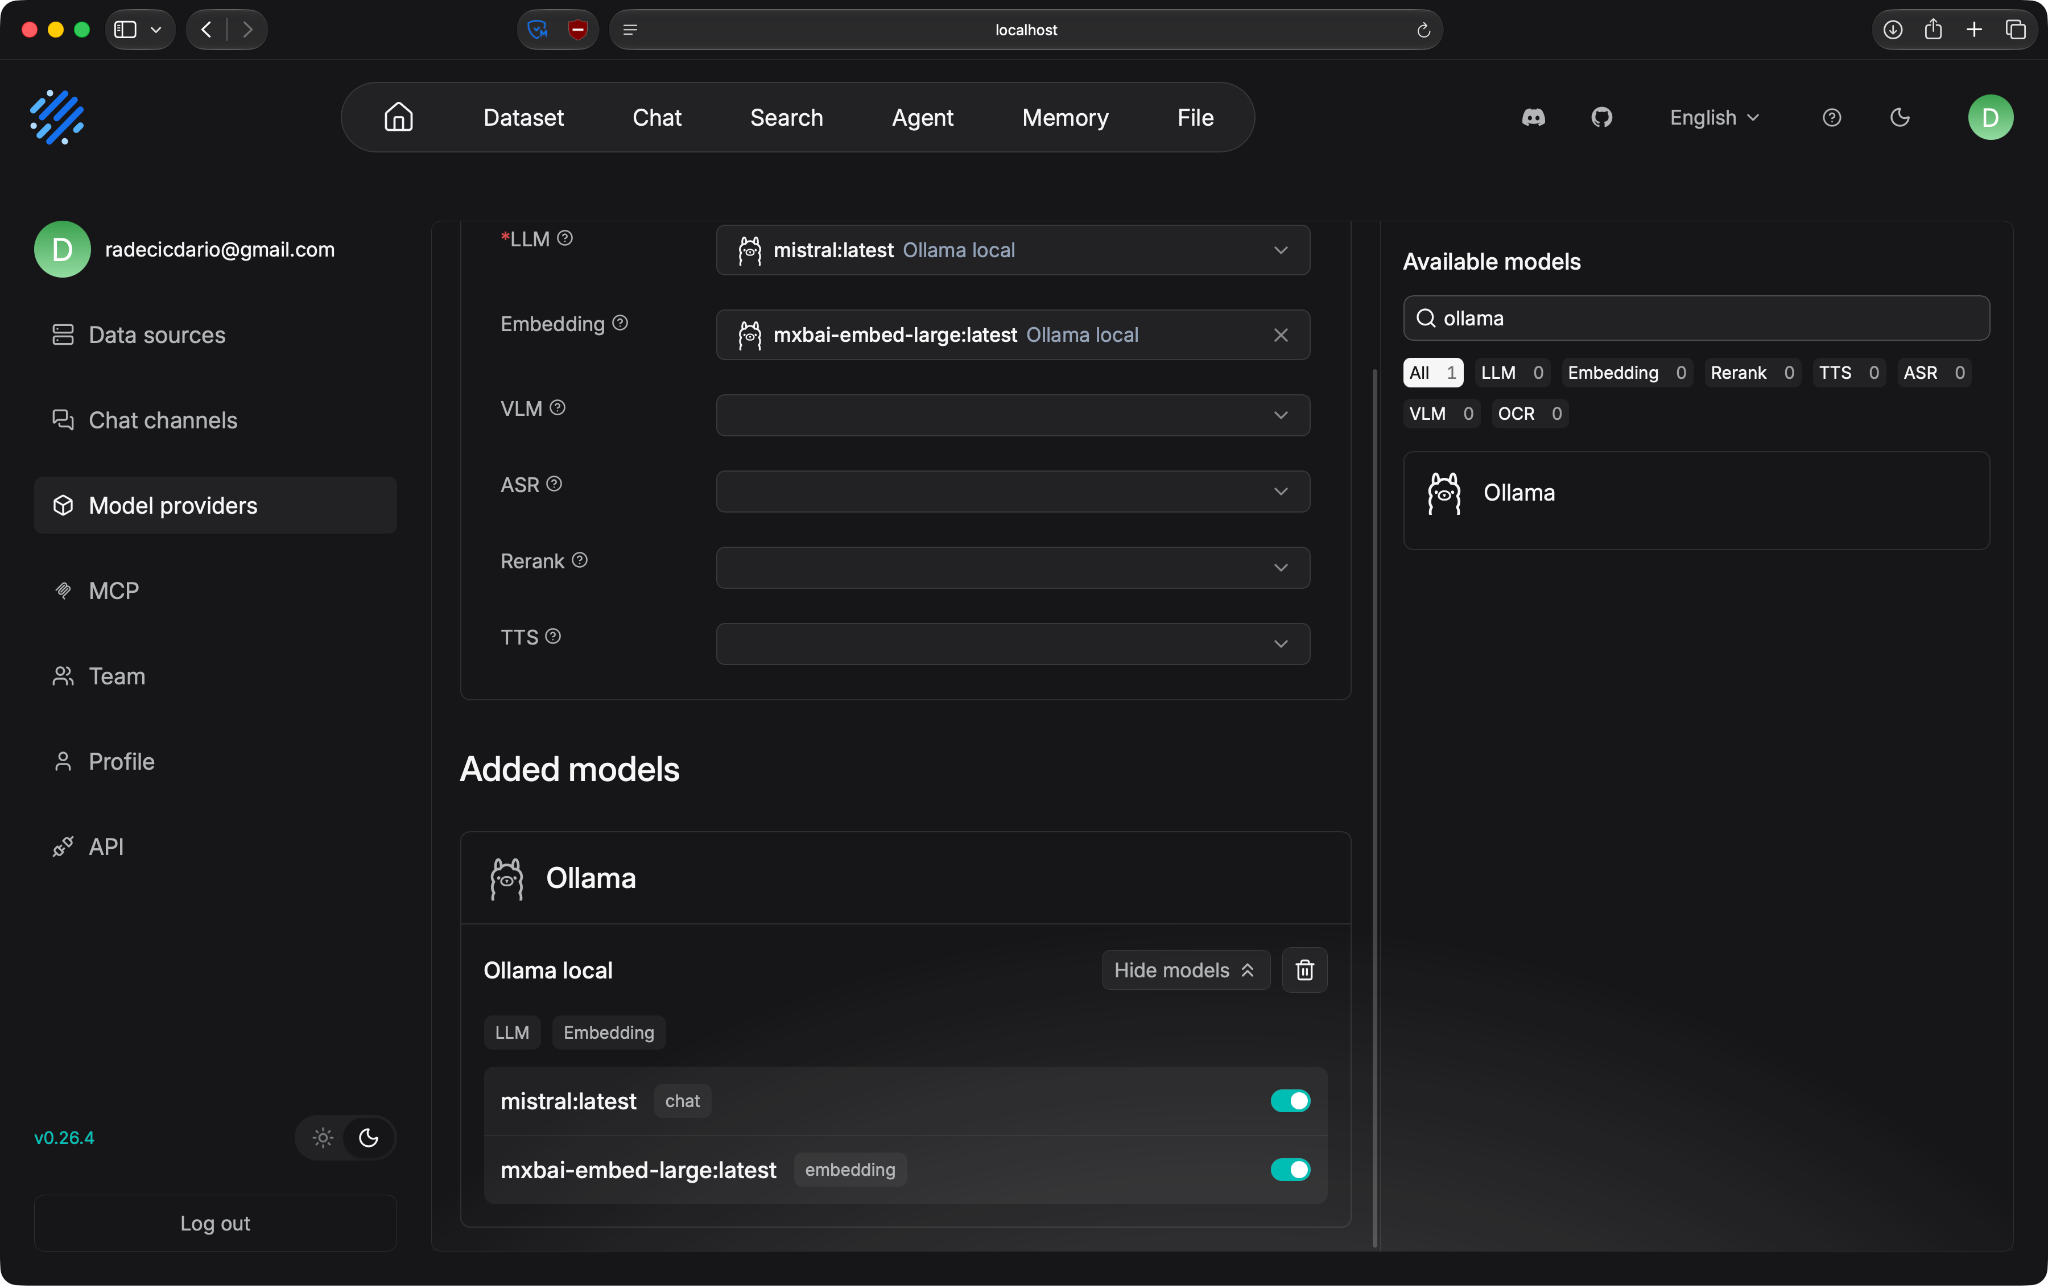Select the Ollama card in Available models
Screen dimensions: 2048x1286
pos(1696,500)
